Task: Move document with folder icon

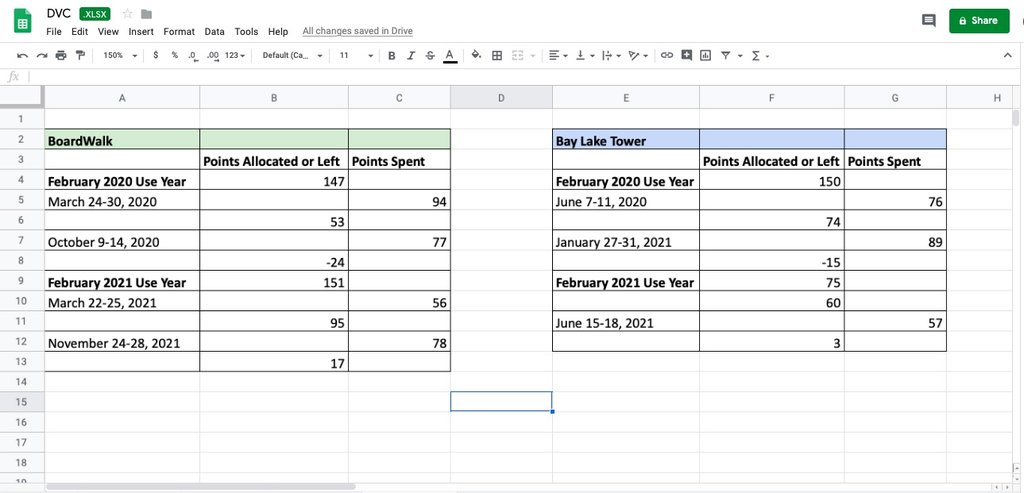Action: click(x=146, y=14)
